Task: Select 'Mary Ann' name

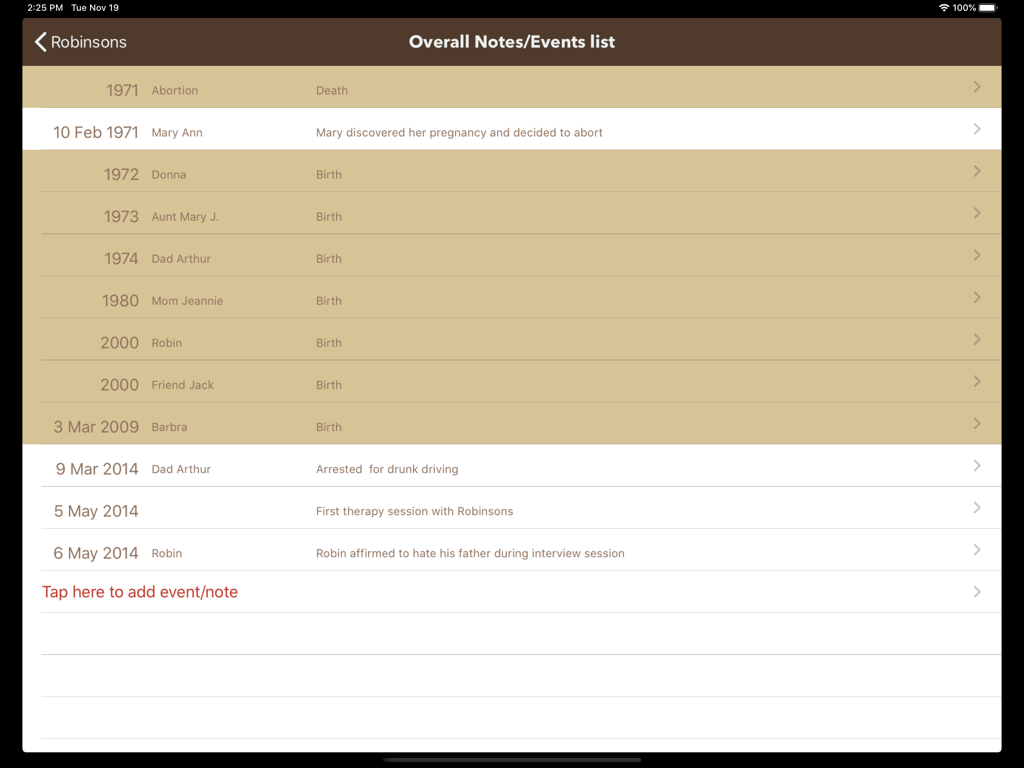Action: tap(177, 133)
